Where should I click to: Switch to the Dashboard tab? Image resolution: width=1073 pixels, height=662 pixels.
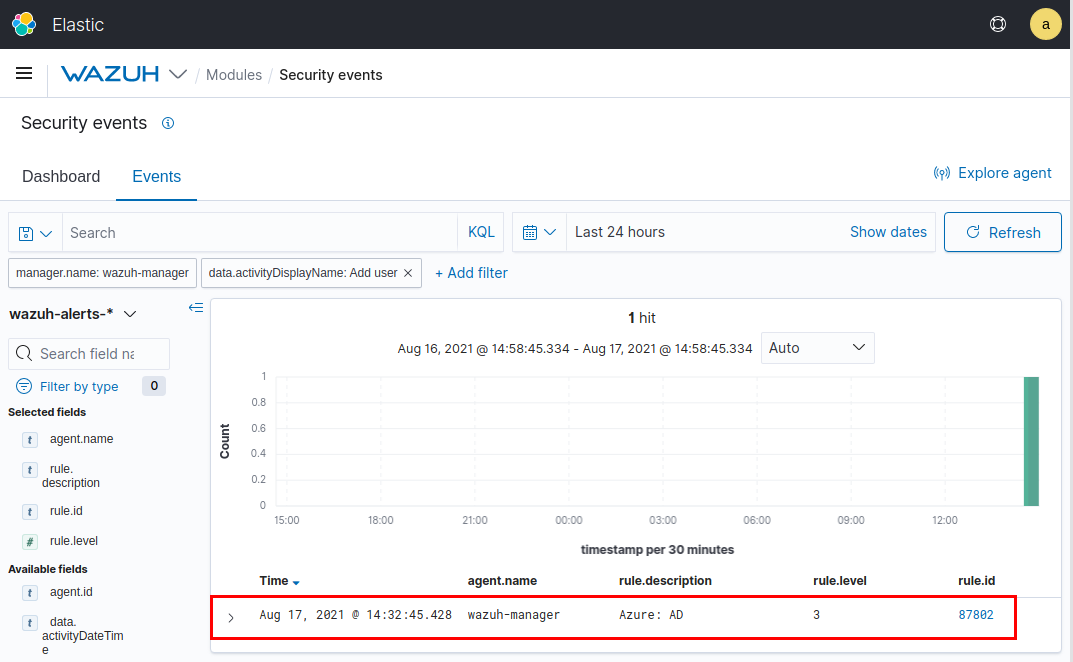coord(61,177)
